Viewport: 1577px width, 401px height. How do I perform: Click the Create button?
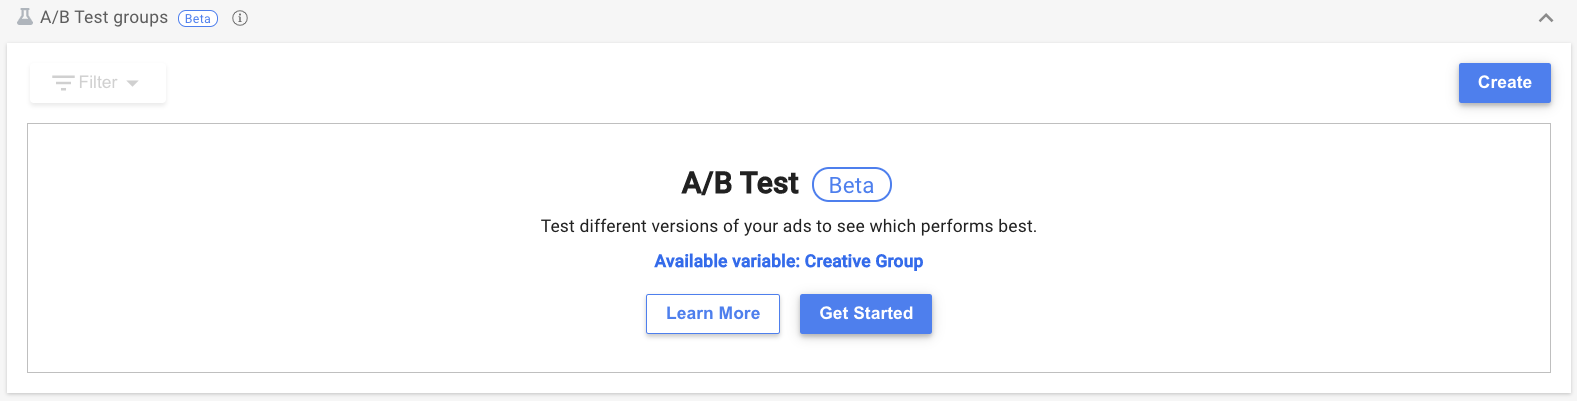[x=1504, y=83]
